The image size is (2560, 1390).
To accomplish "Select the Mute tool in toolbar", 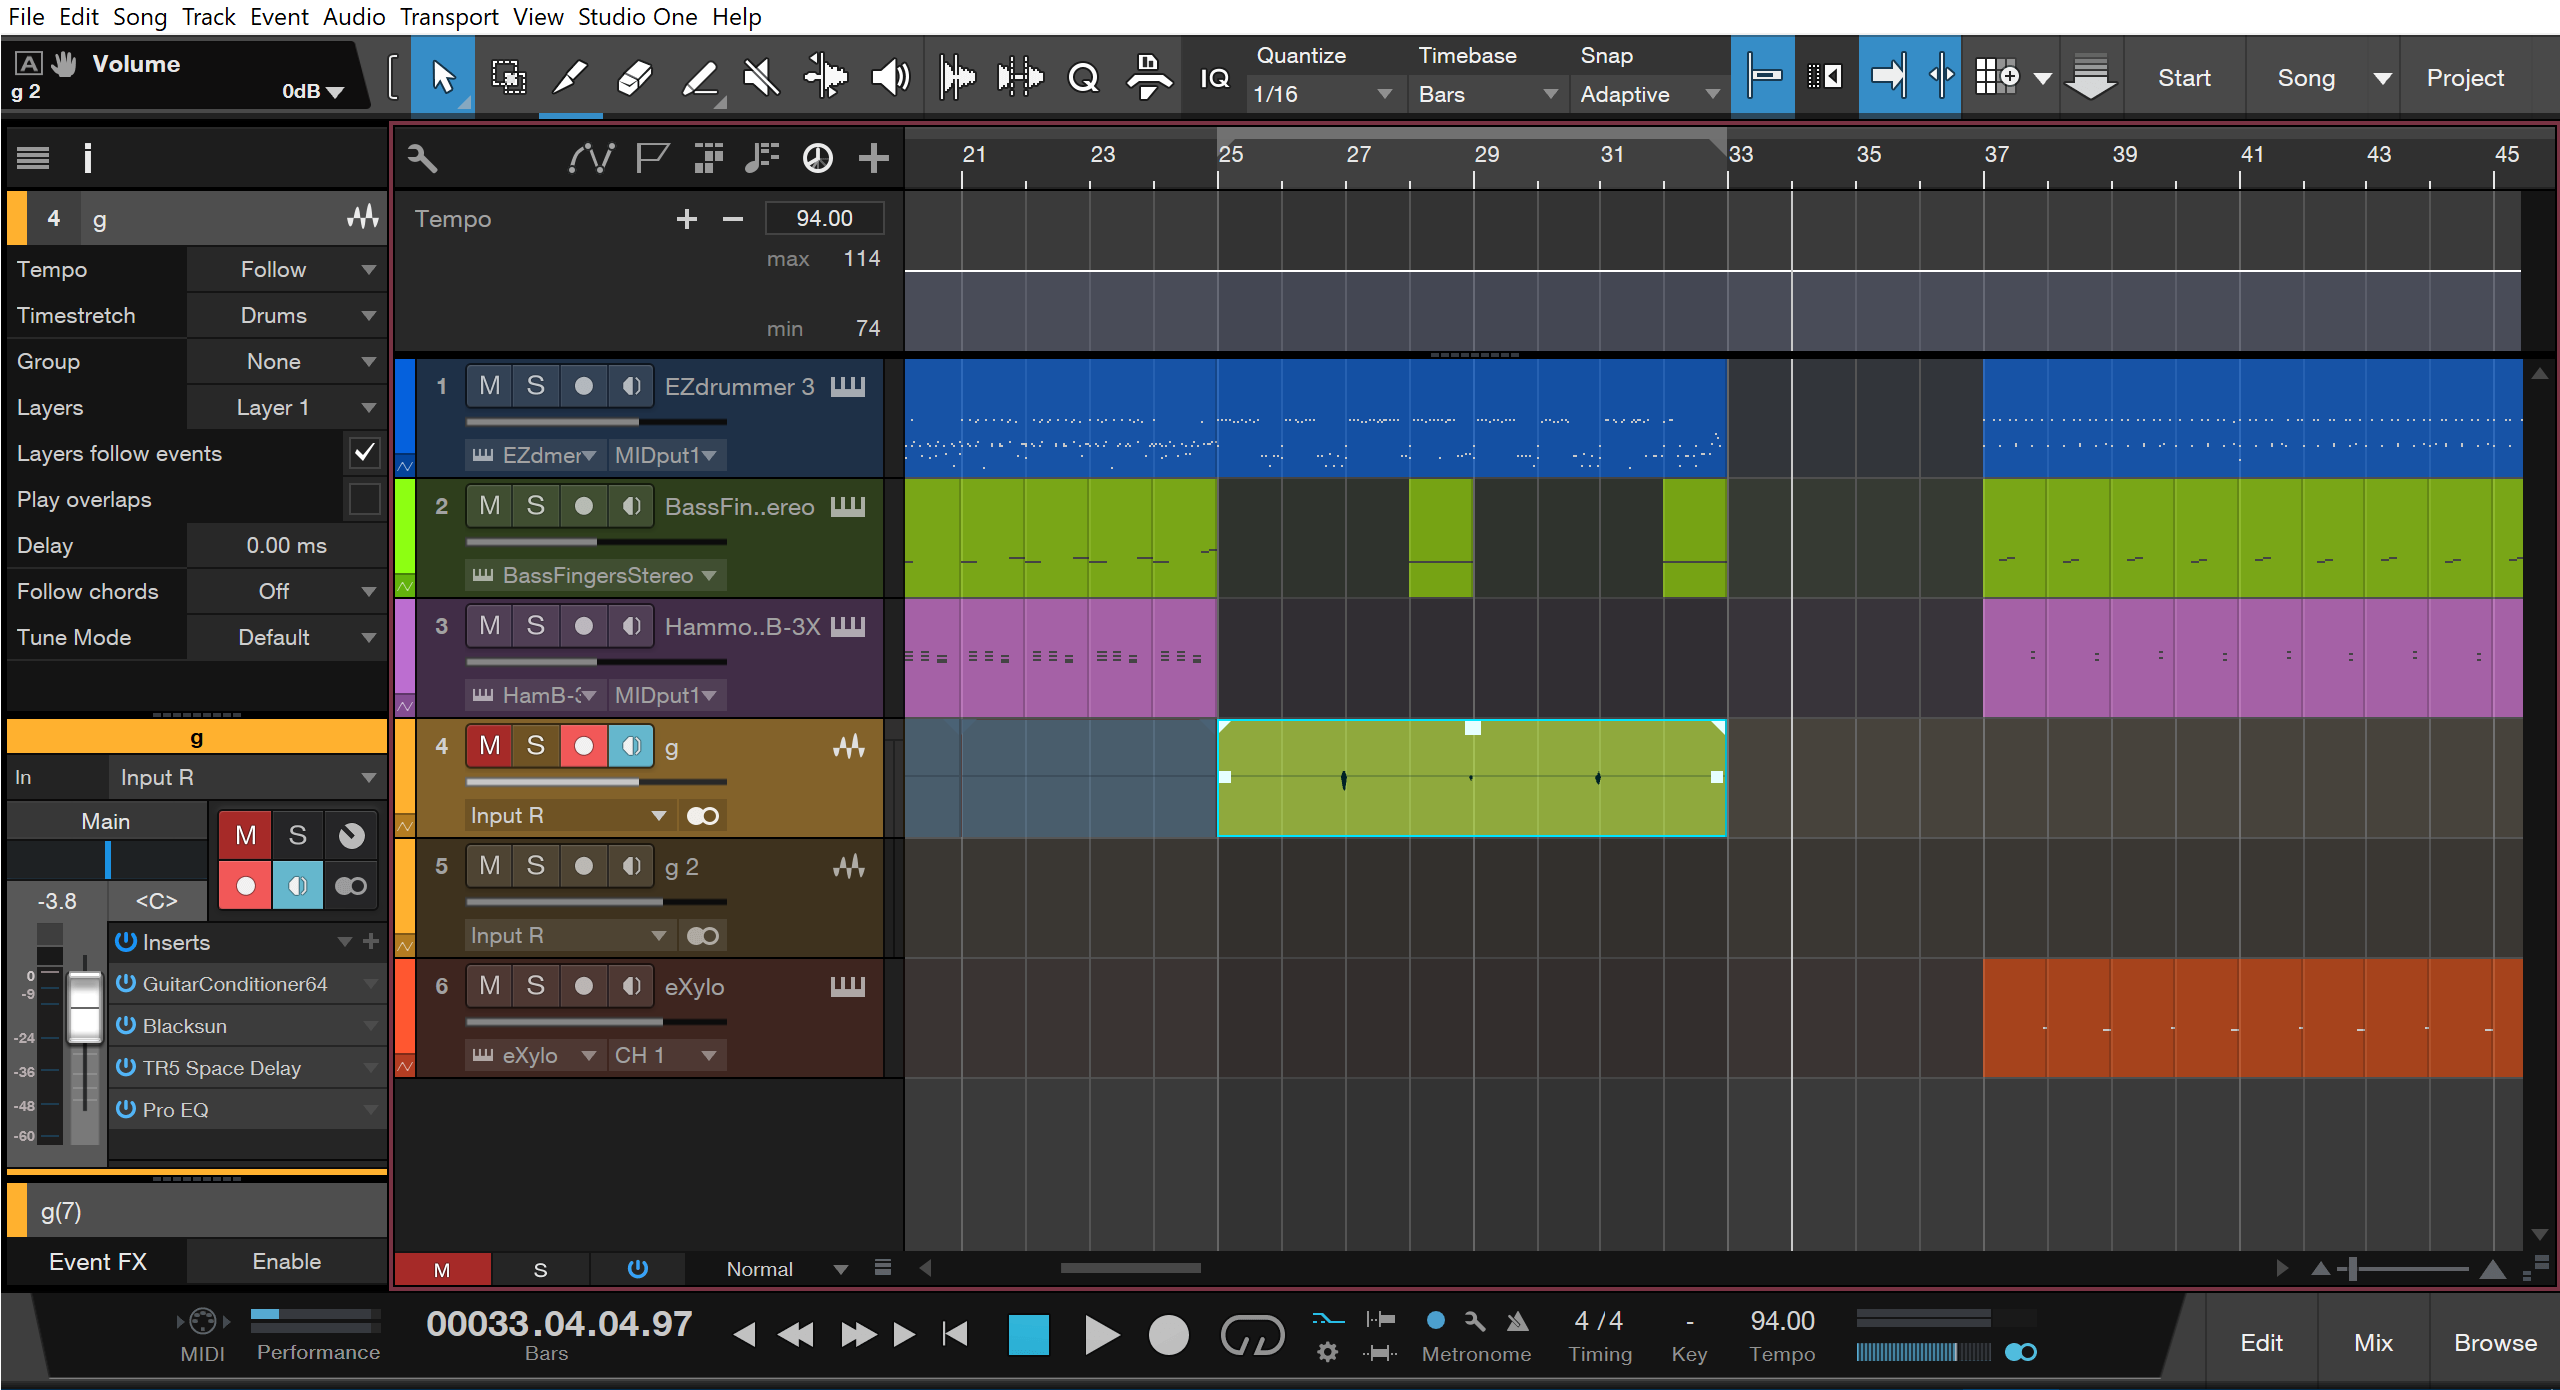I will click(x=761, y=77).
